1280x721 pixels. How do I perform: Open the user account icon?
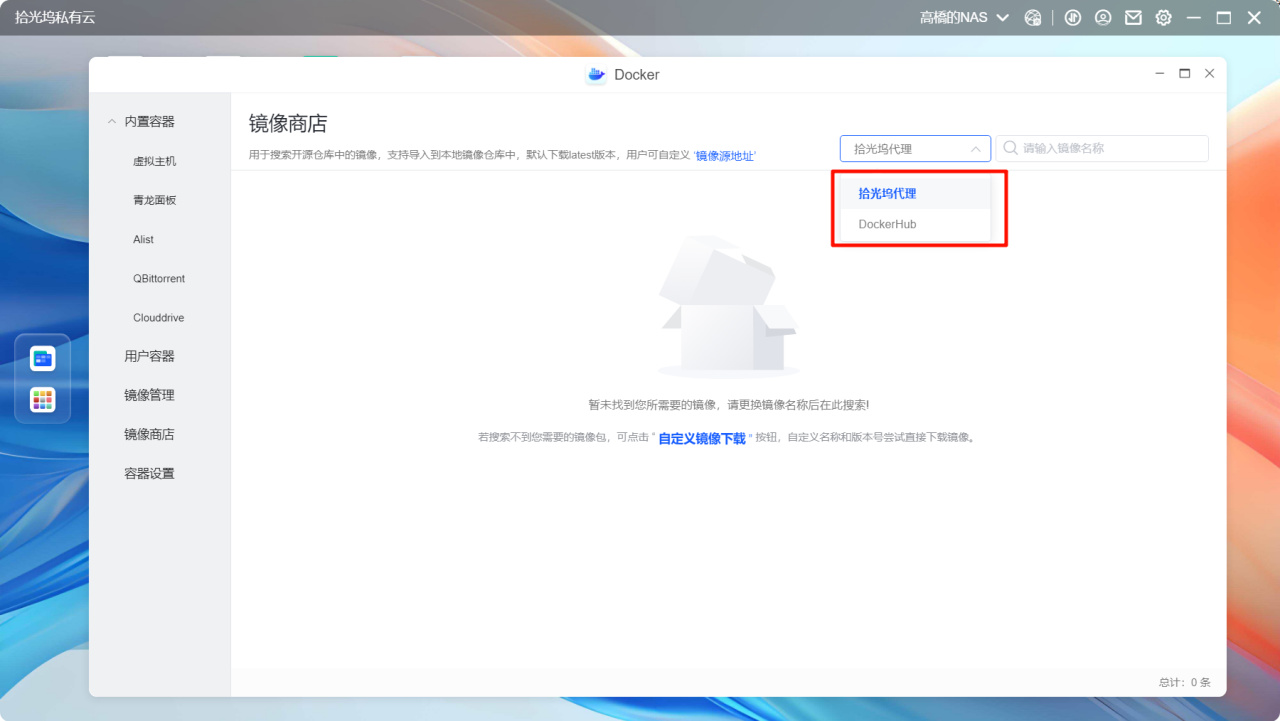click(x=1103, y=18)
